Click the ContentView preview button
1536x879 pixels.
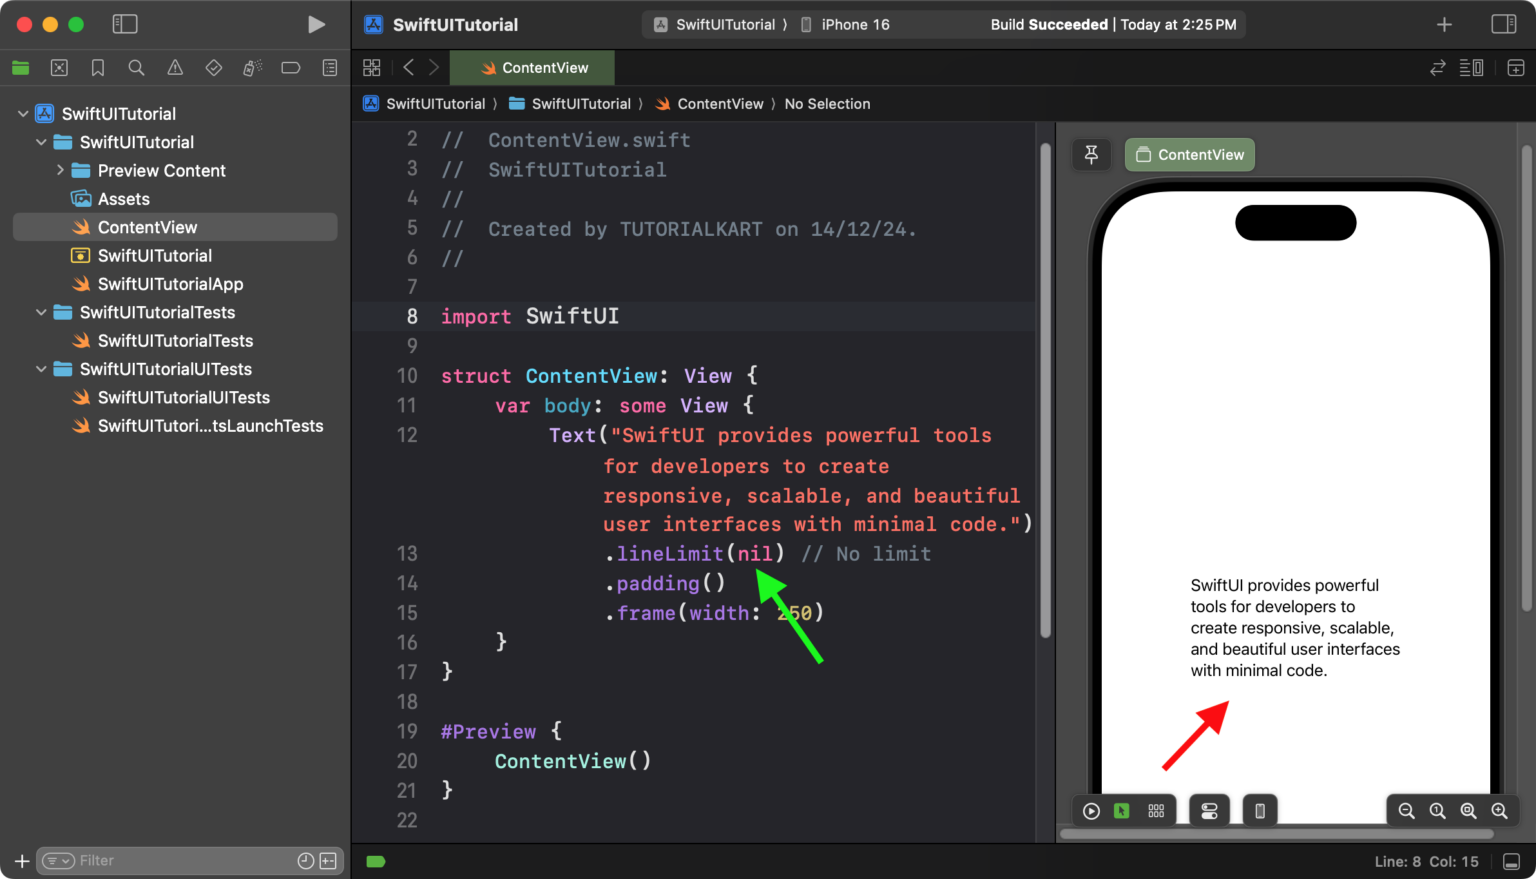(x=1190, y=155)
